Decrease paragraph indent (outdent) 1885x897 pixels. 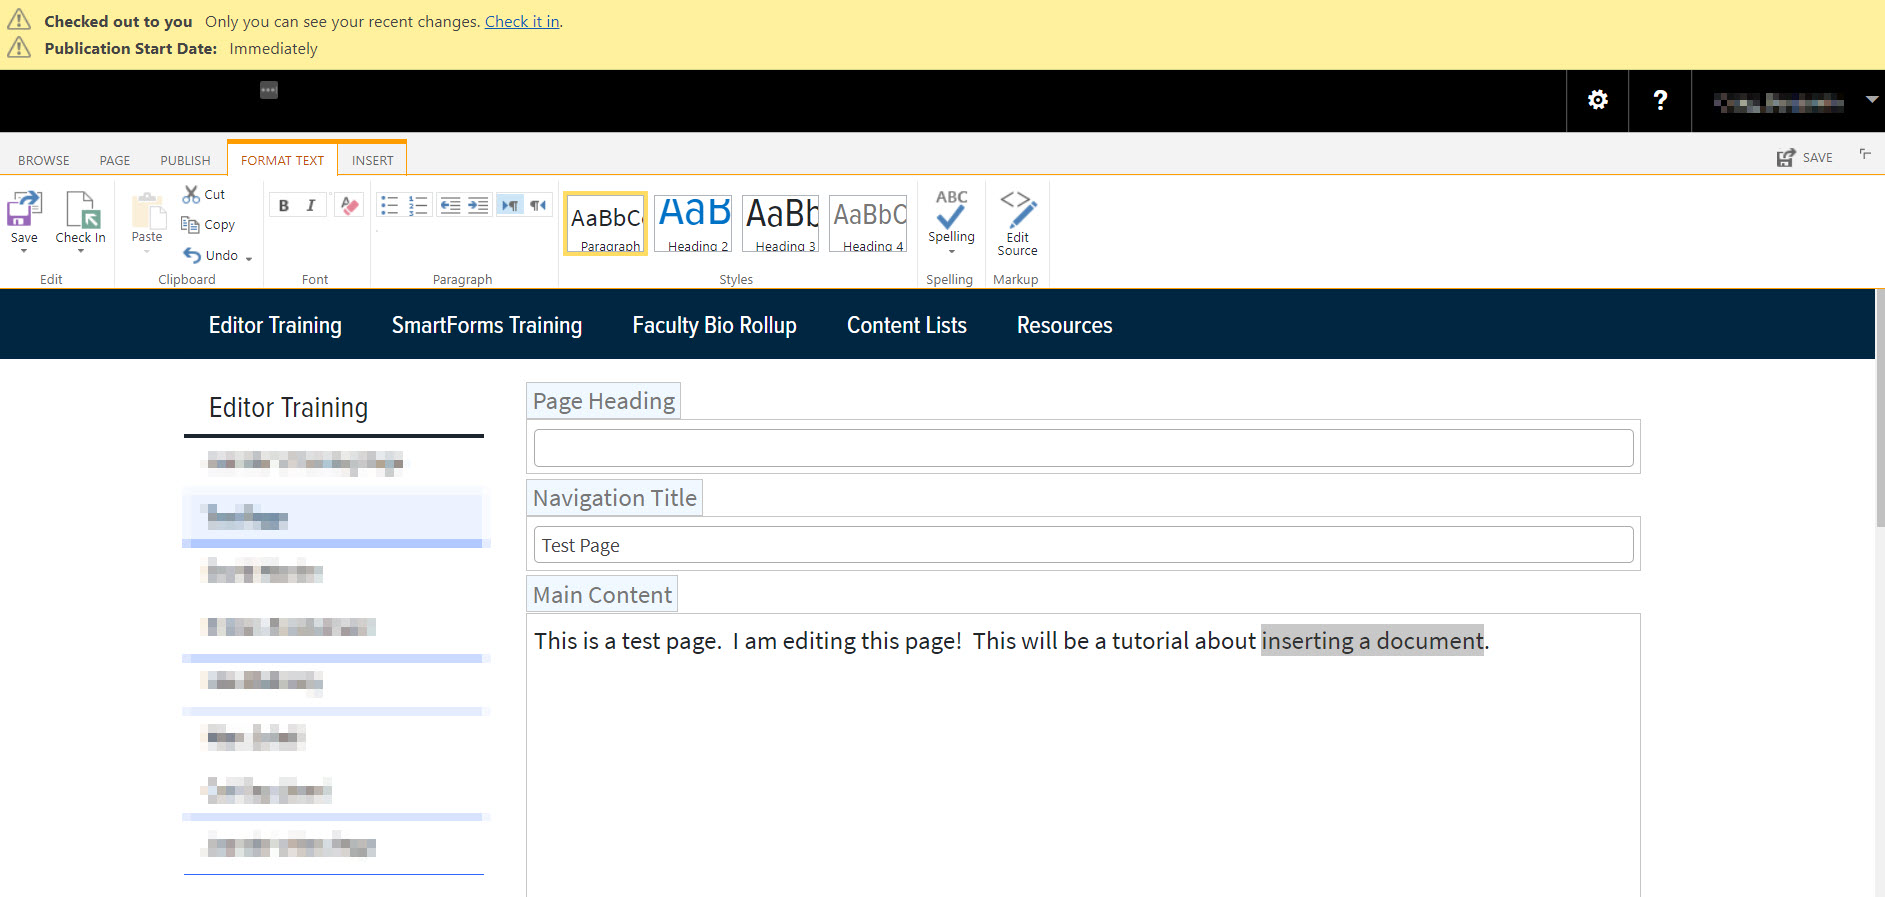(x=450, y=205)
